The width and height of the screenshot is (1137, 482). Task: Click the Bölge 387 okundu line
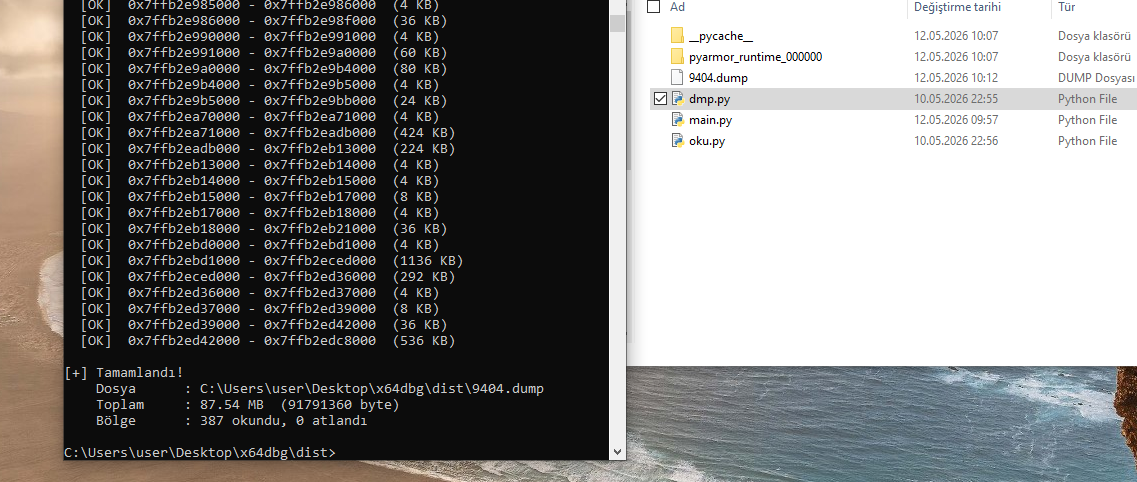[231, 420]
